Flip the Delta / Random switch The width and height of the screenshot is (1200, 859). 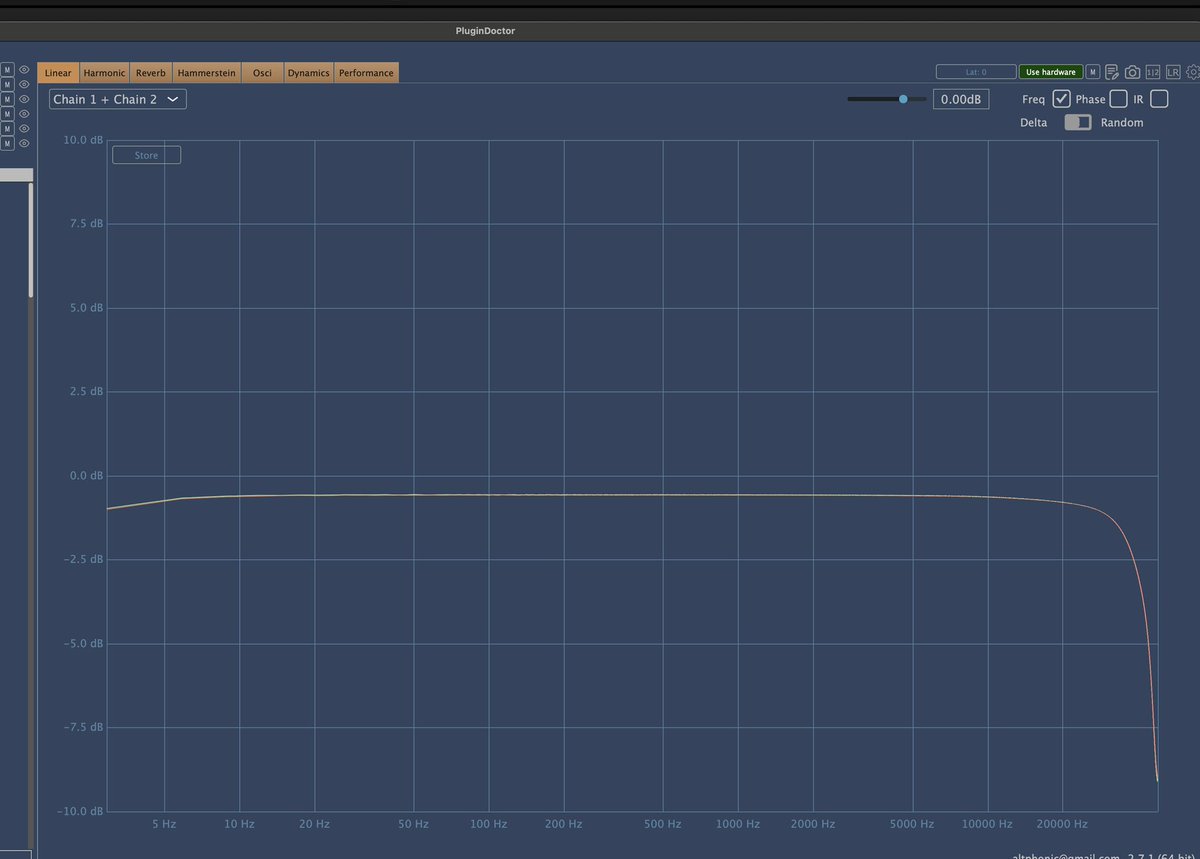pyautogui.click(x=1077, y=122)
